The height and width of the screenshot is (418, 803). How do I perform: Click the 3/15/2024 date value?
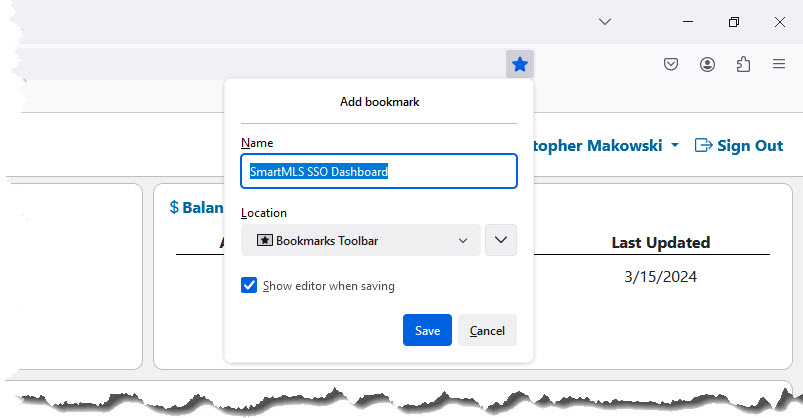(x=660, y=277)
